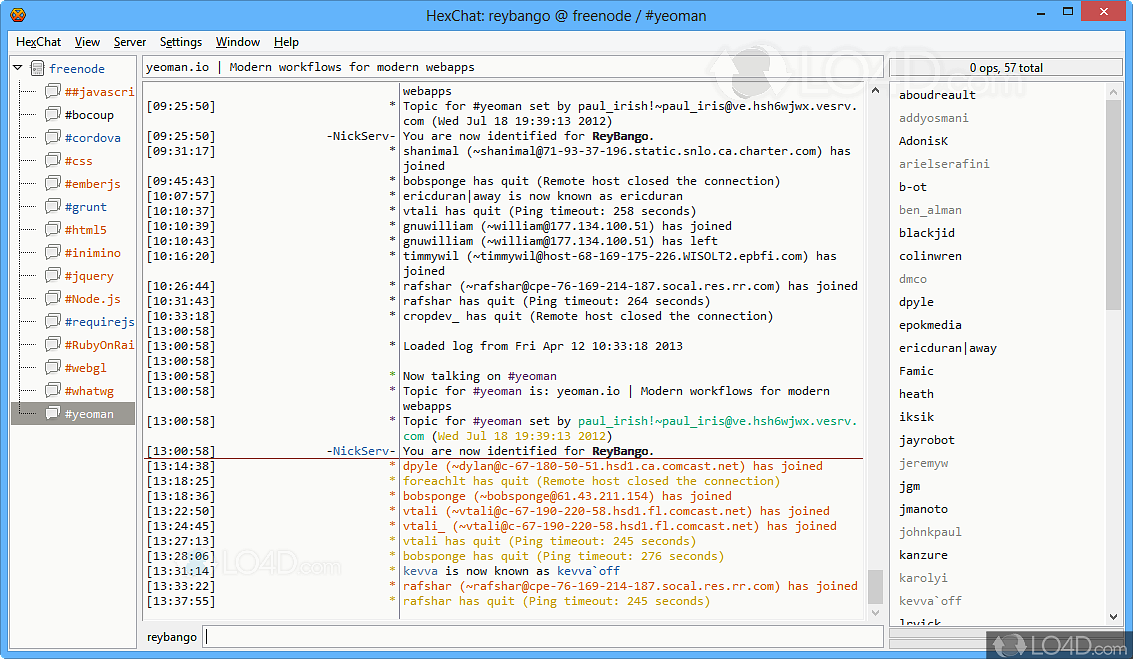The height and width of the screenshot is (659, 1133).
Task: Click the chat bubble icon beside #bocoup
Action: (x=53, y=115)
